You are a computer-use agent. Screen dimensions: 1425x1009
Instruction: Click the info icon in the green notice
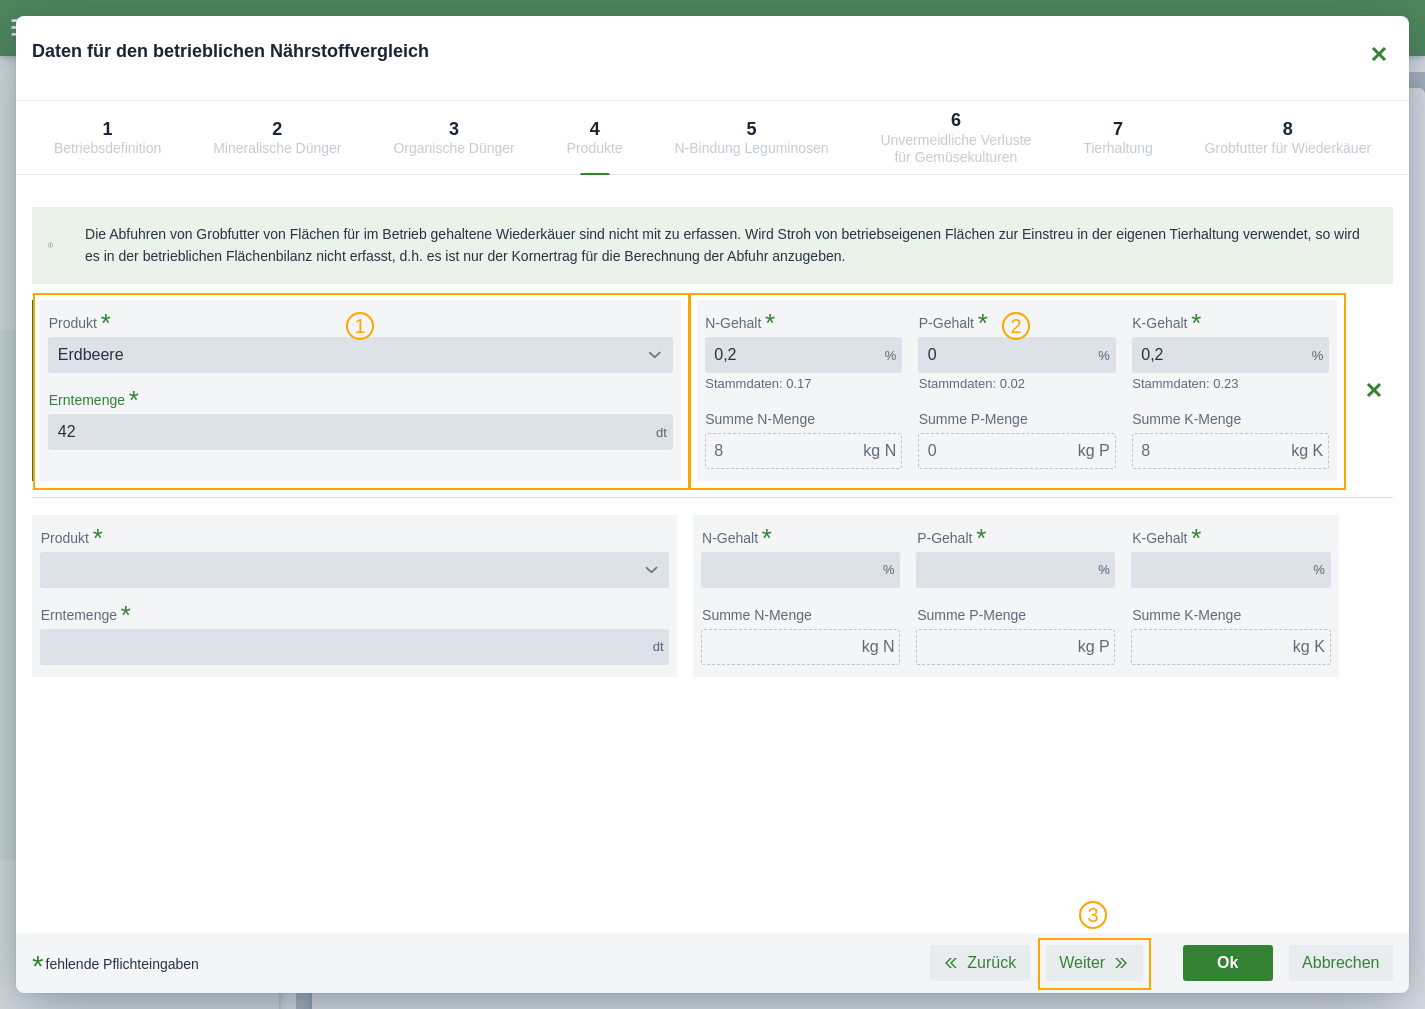tap(50, 245)
